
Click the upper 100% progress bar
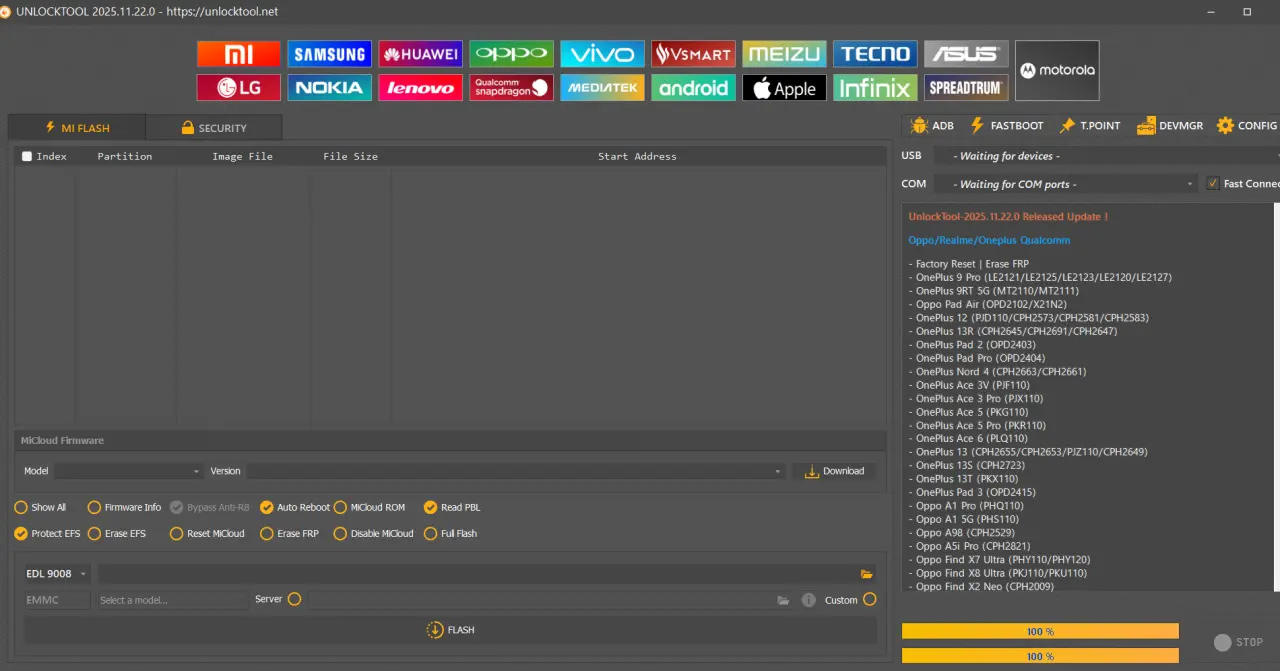pyautogui.click(x=1040, y=632)
